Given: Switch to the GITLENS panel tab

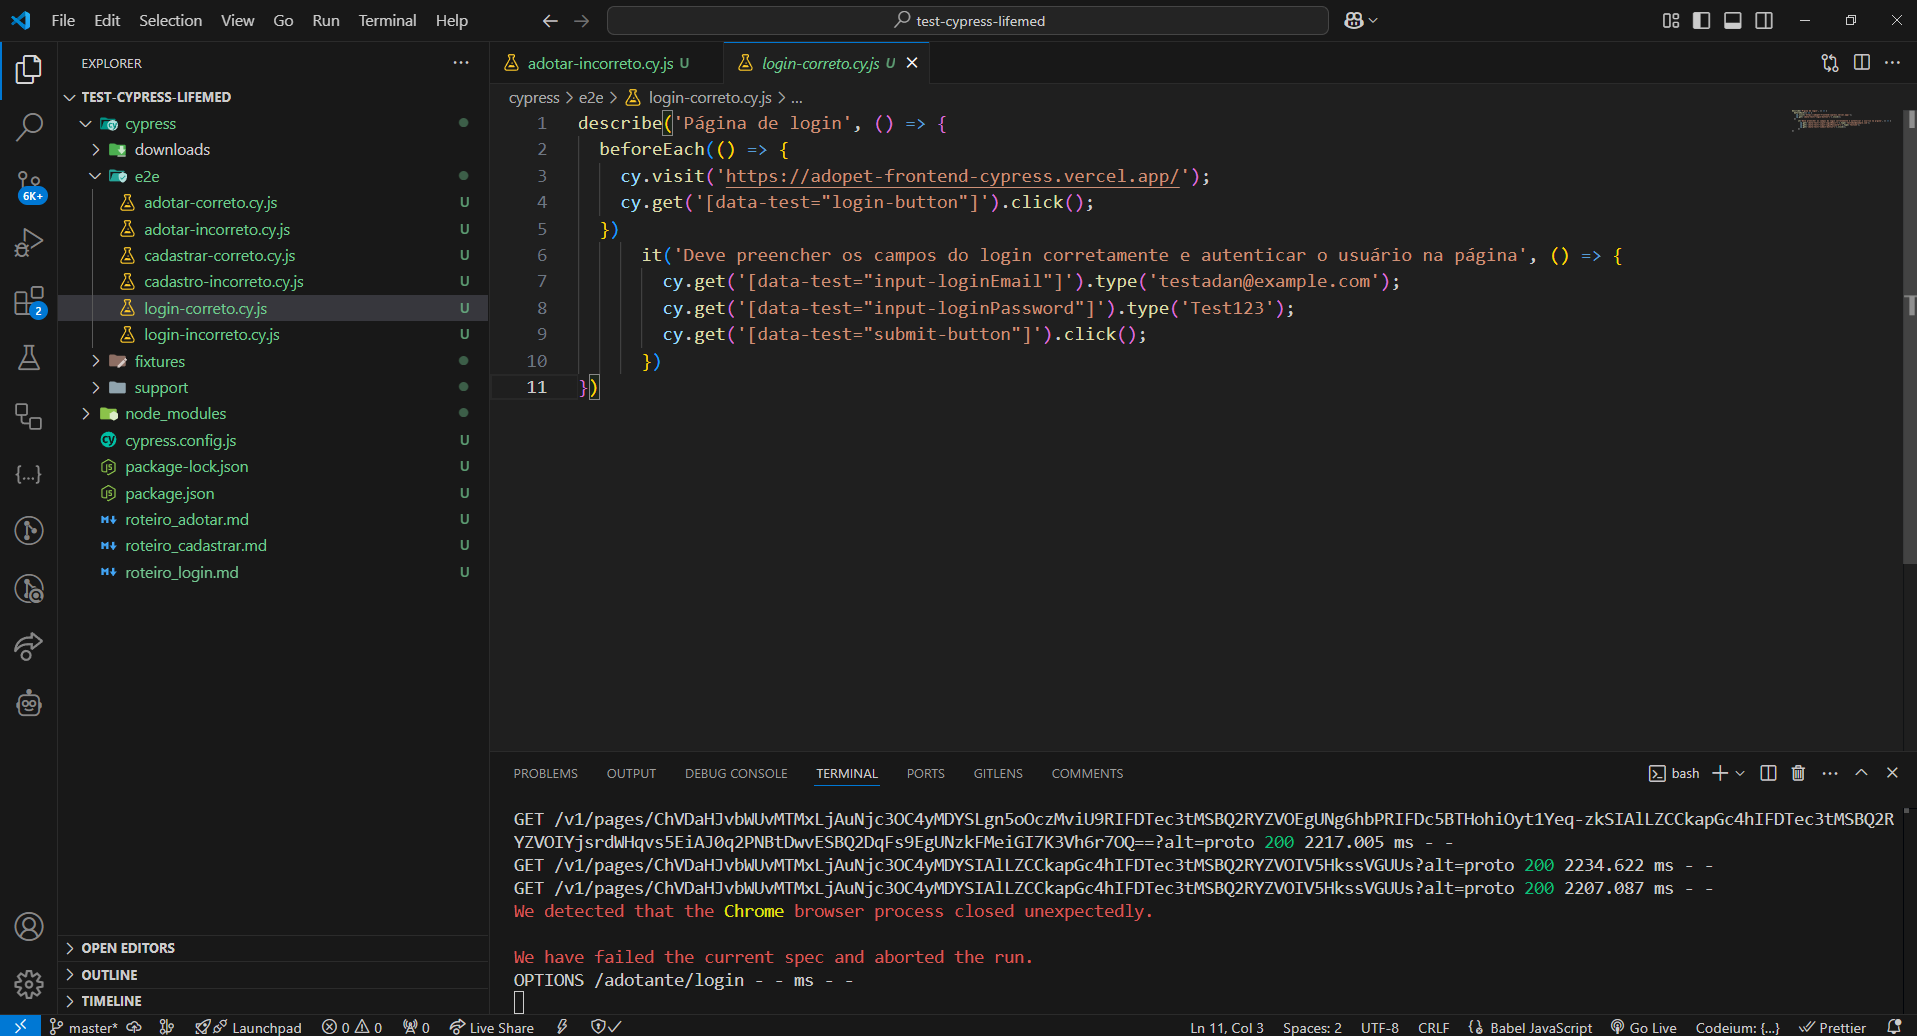Looking at the screenshot, I should (998, 774).
